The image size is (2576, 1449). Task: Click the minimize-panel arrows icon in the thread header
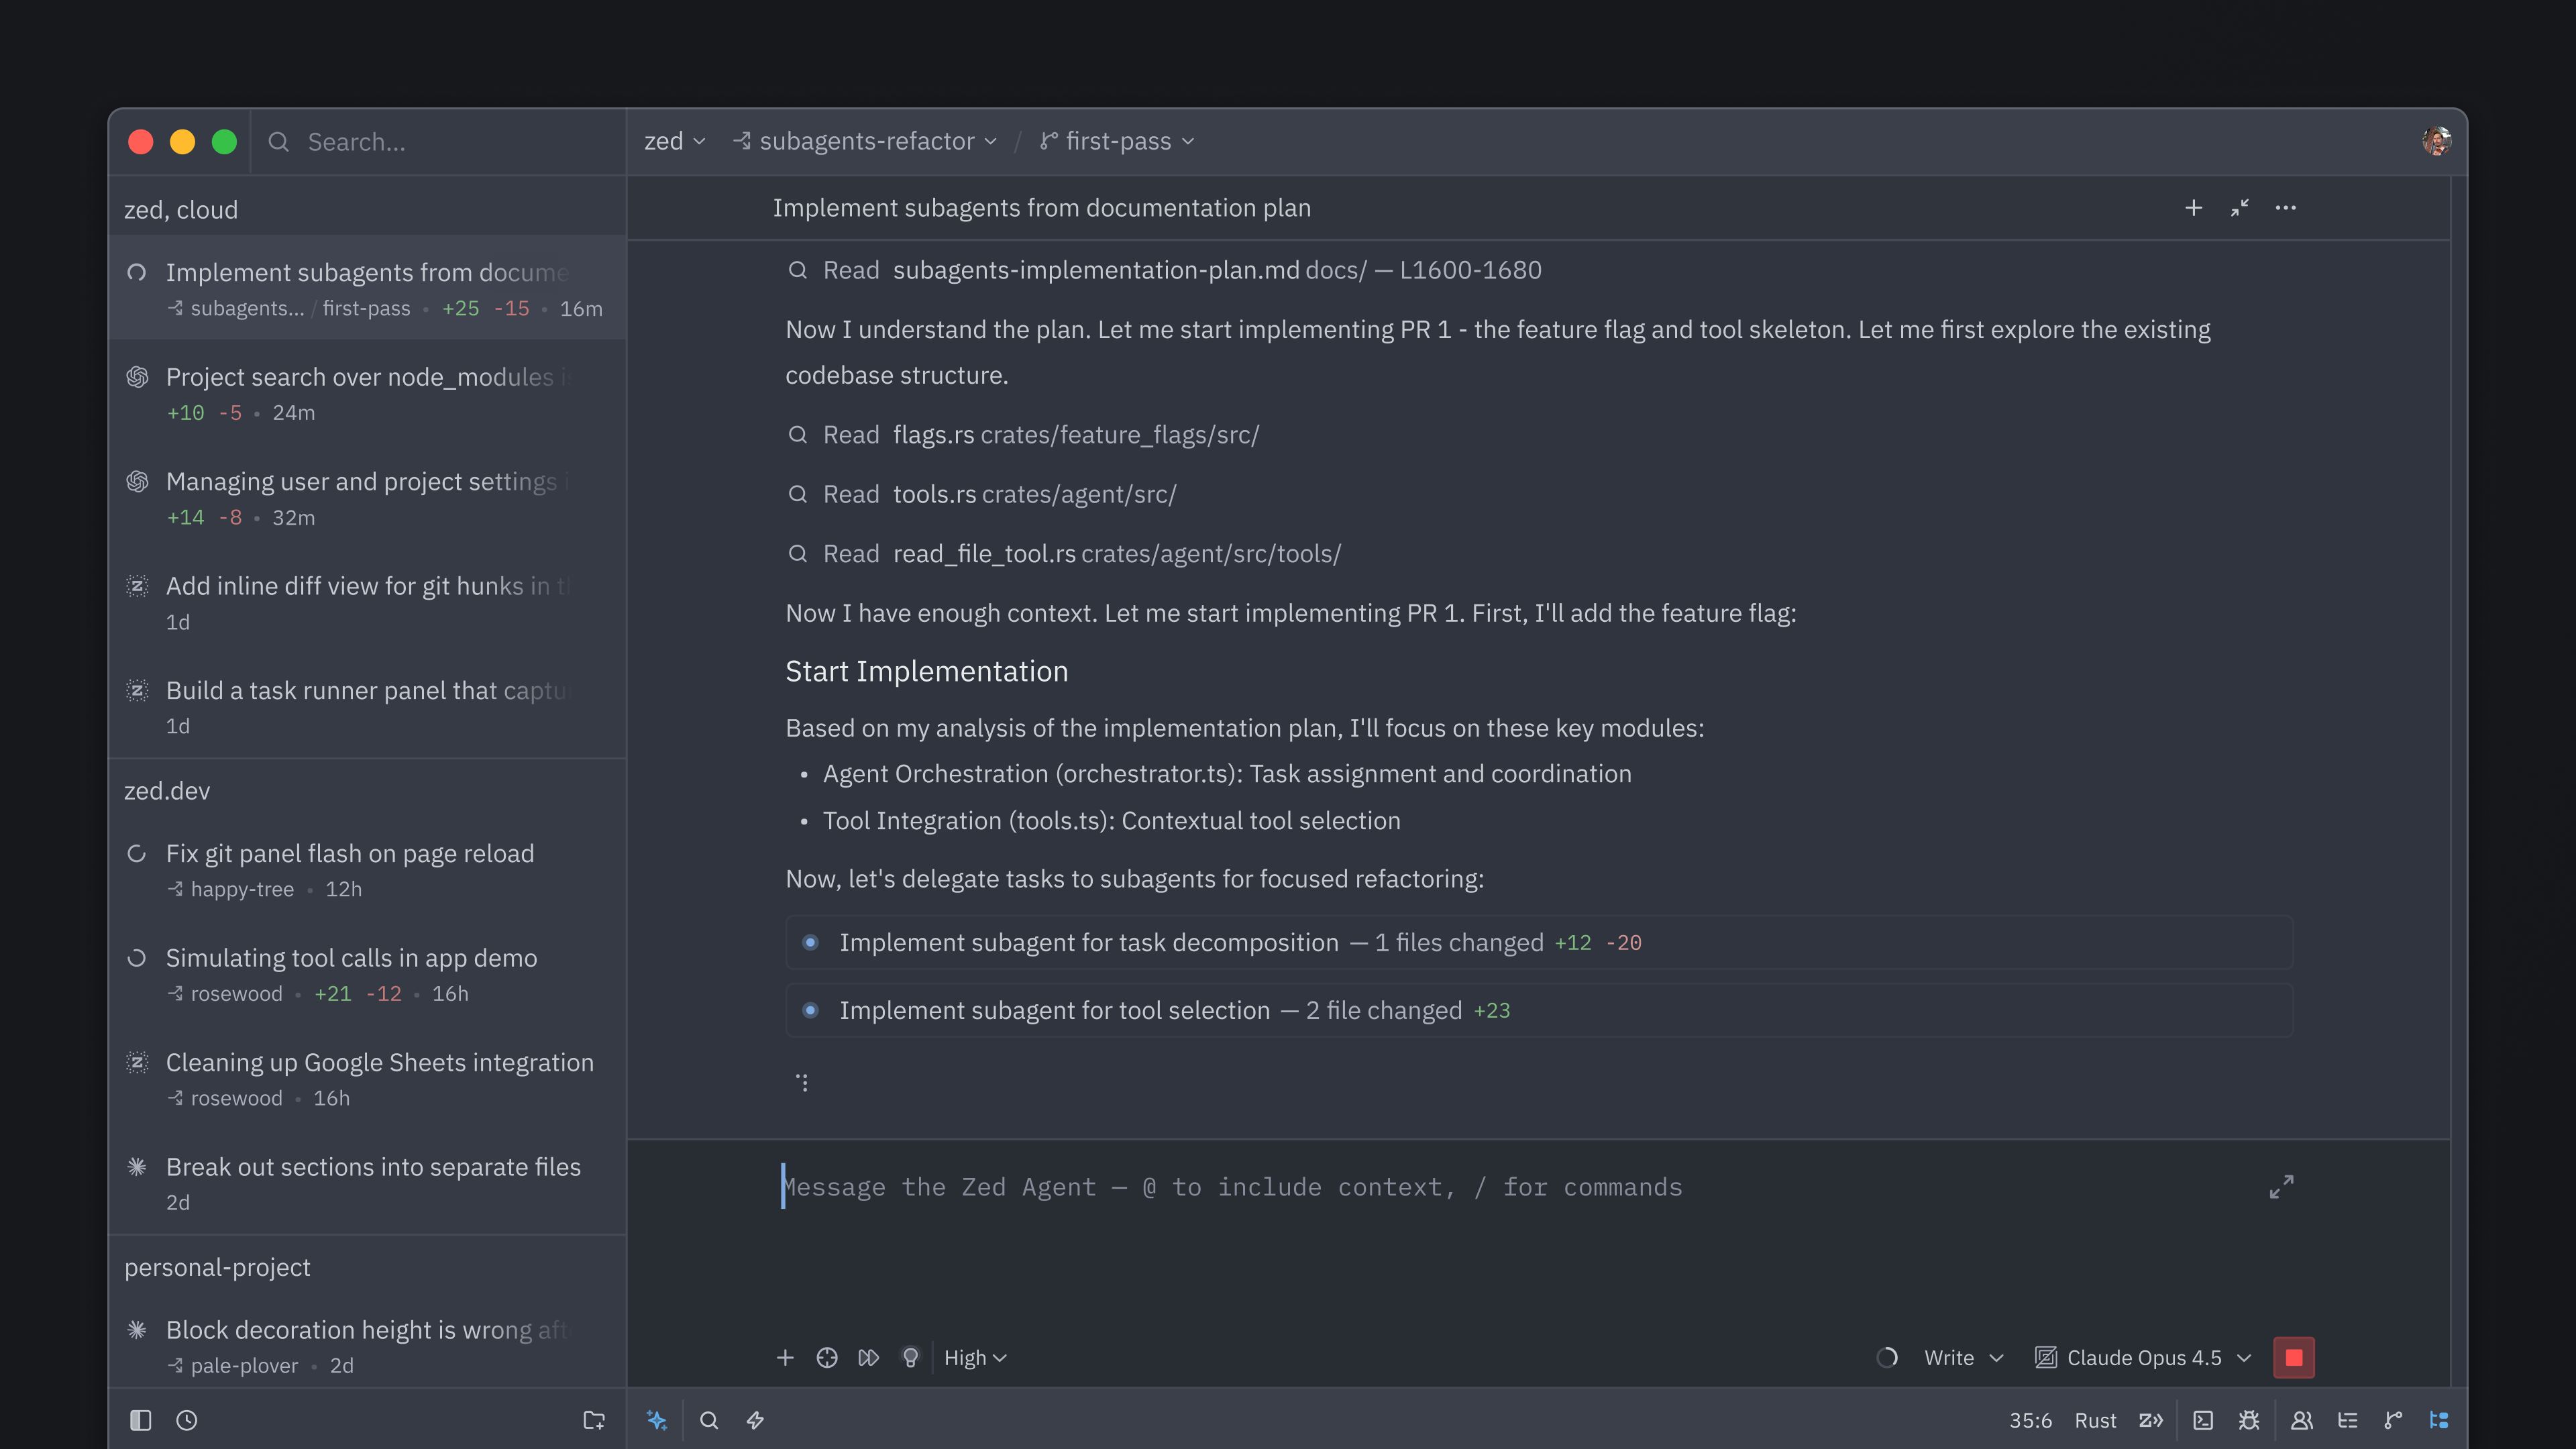point(2240,208)
